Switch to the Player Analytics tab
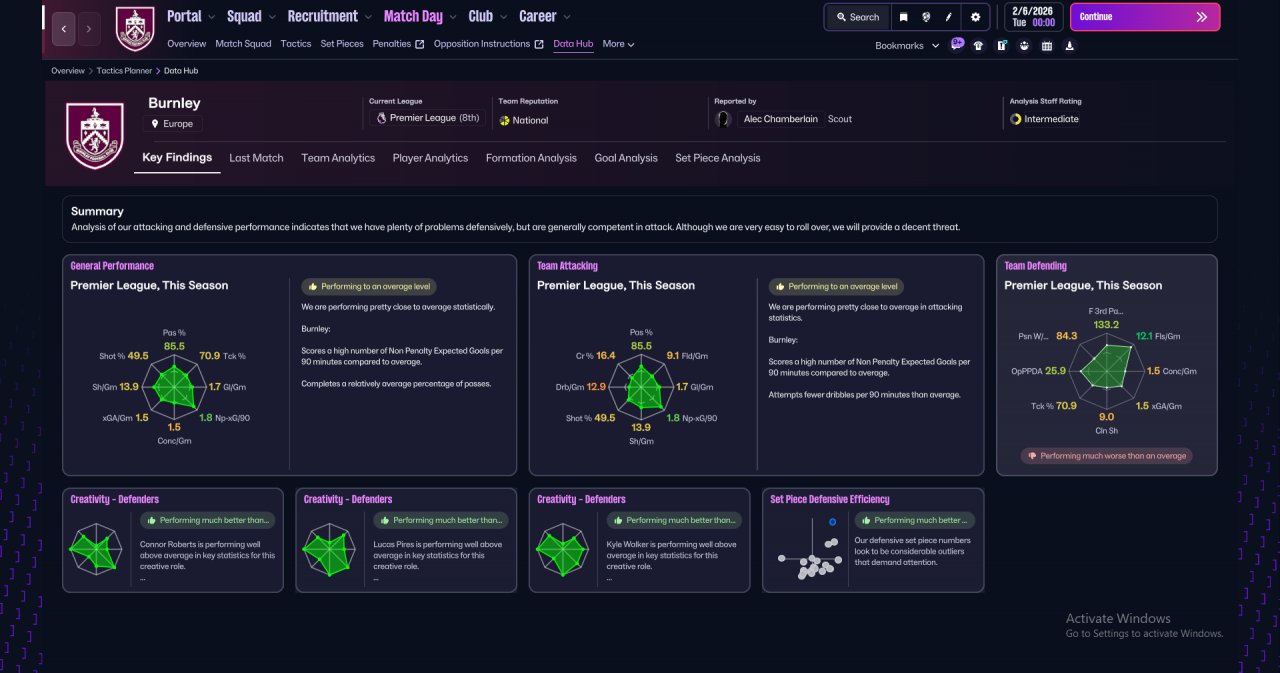1280x673 pixels. [x=430, y=158]
